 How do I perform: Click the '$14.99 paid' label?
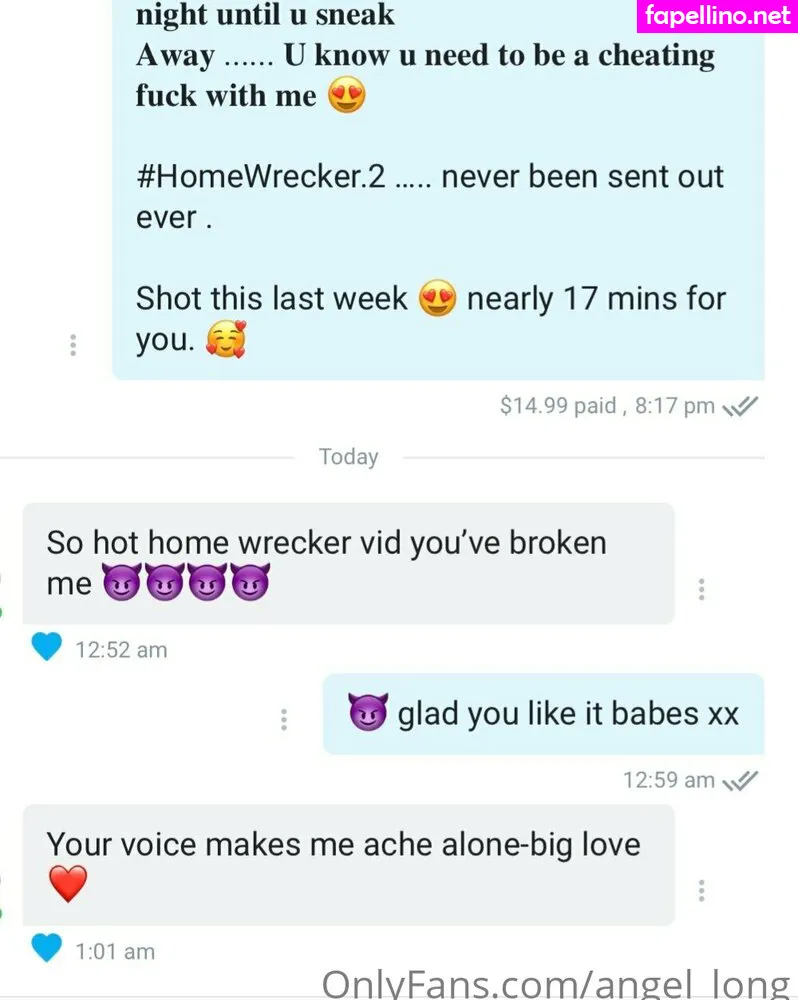click(558, 406)
